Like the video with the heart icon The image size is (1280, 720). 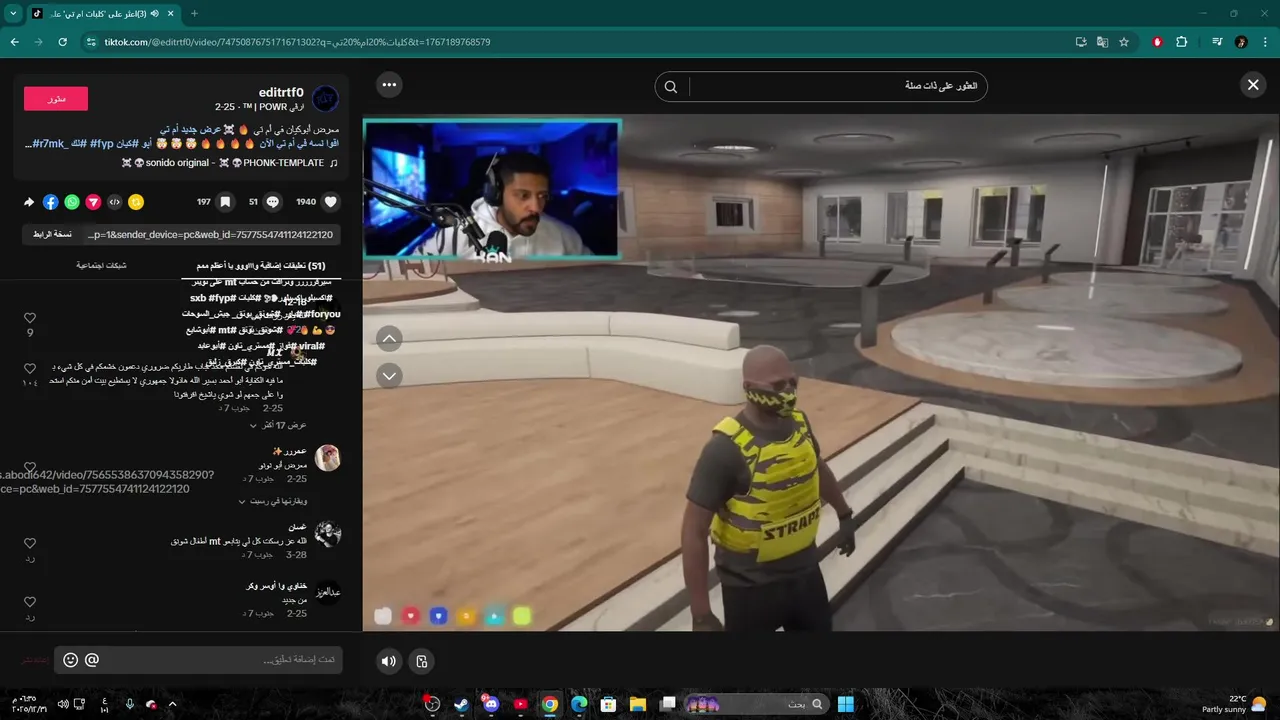(331, 202)
